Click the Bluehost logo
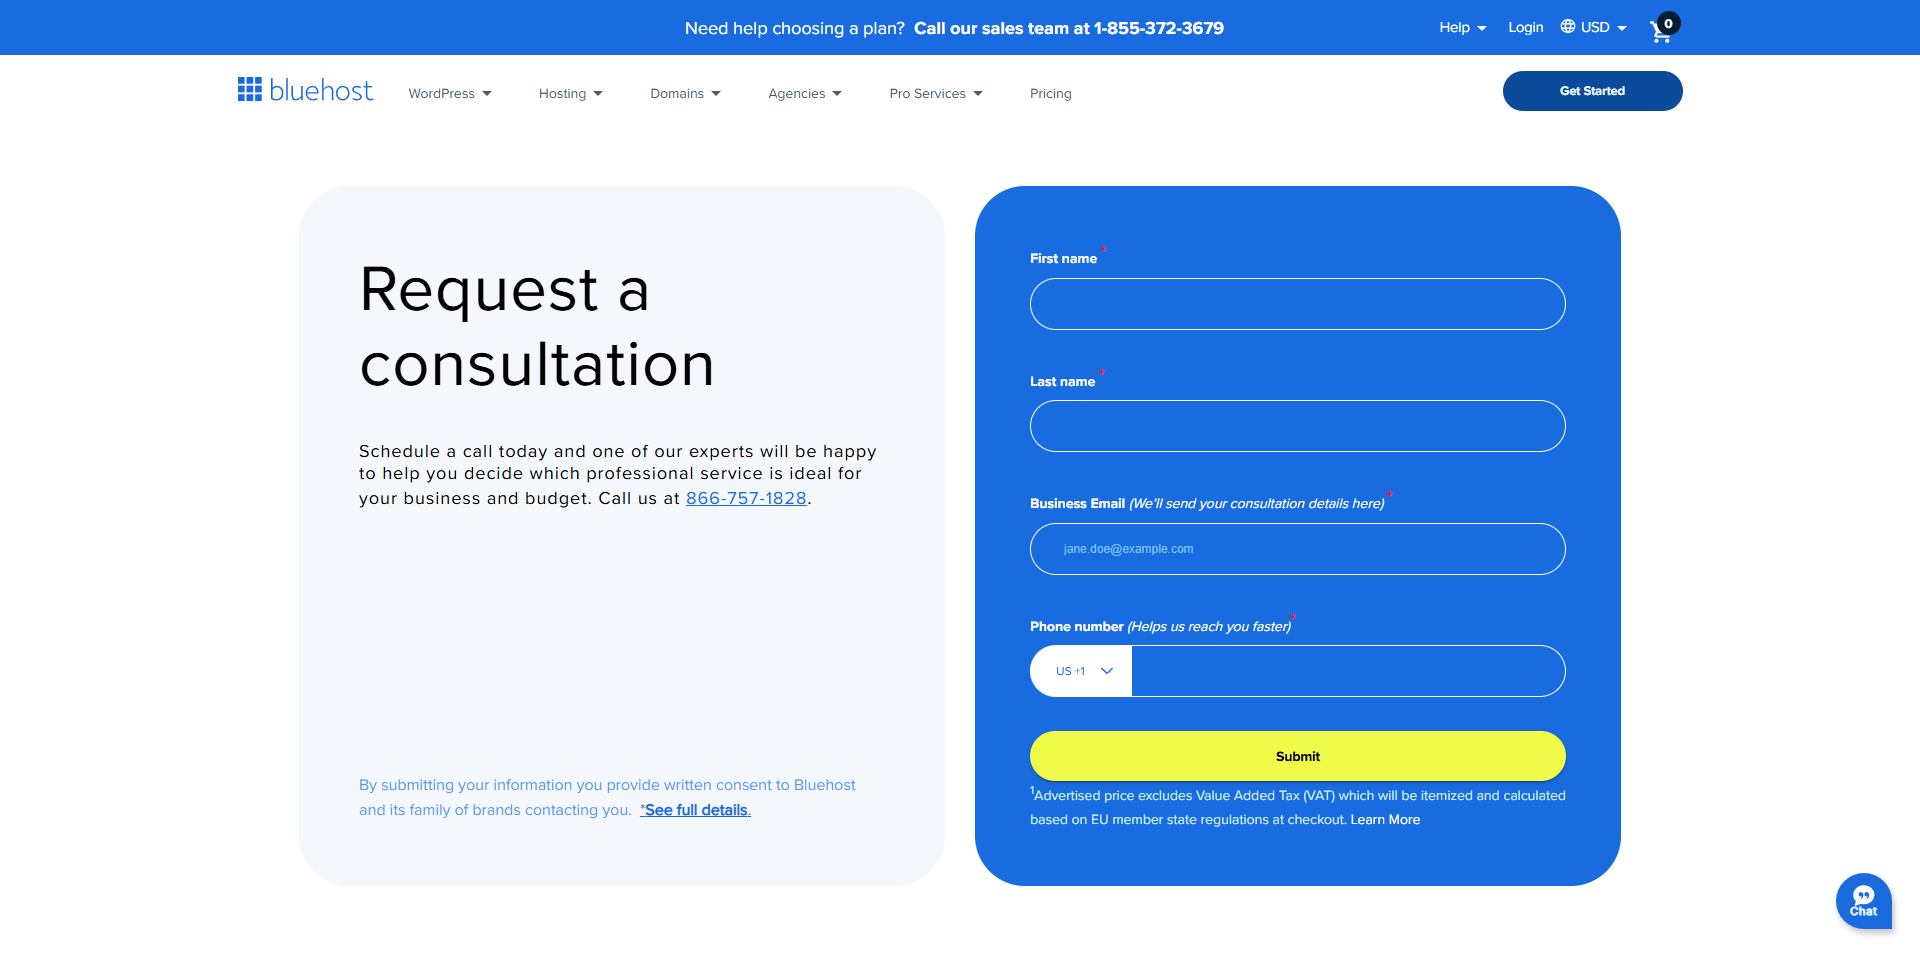1920x953 pixels. pos(304,90)
